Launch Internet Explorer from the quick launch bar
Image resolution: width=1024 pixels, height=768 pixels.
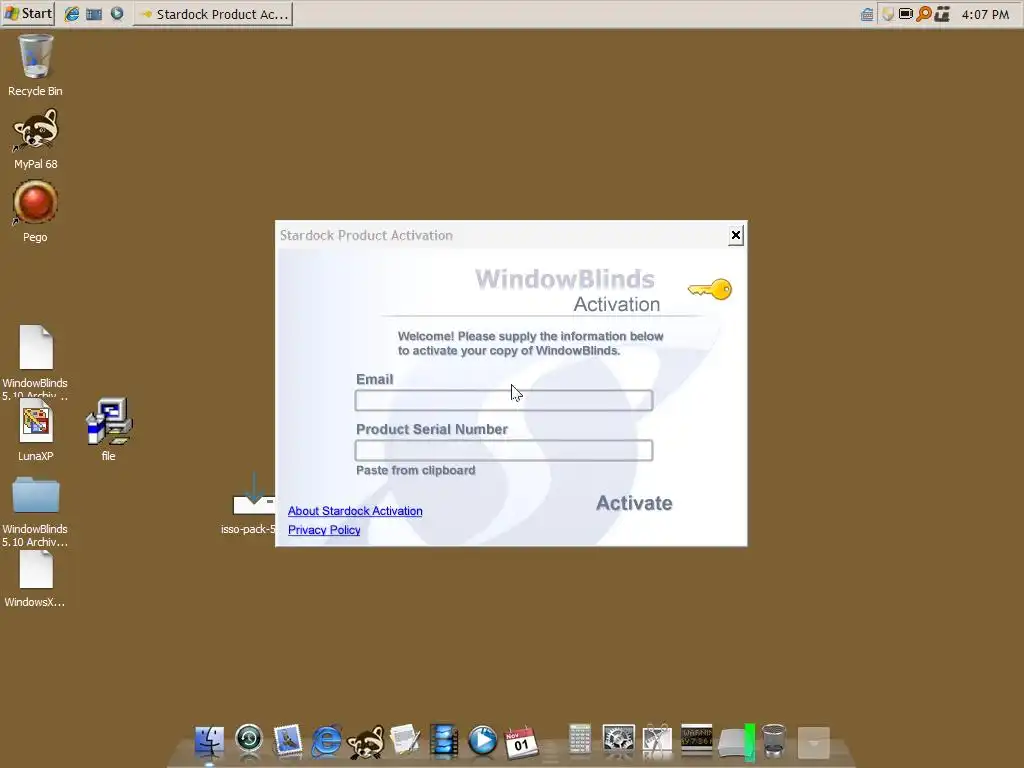coord(72,14)
